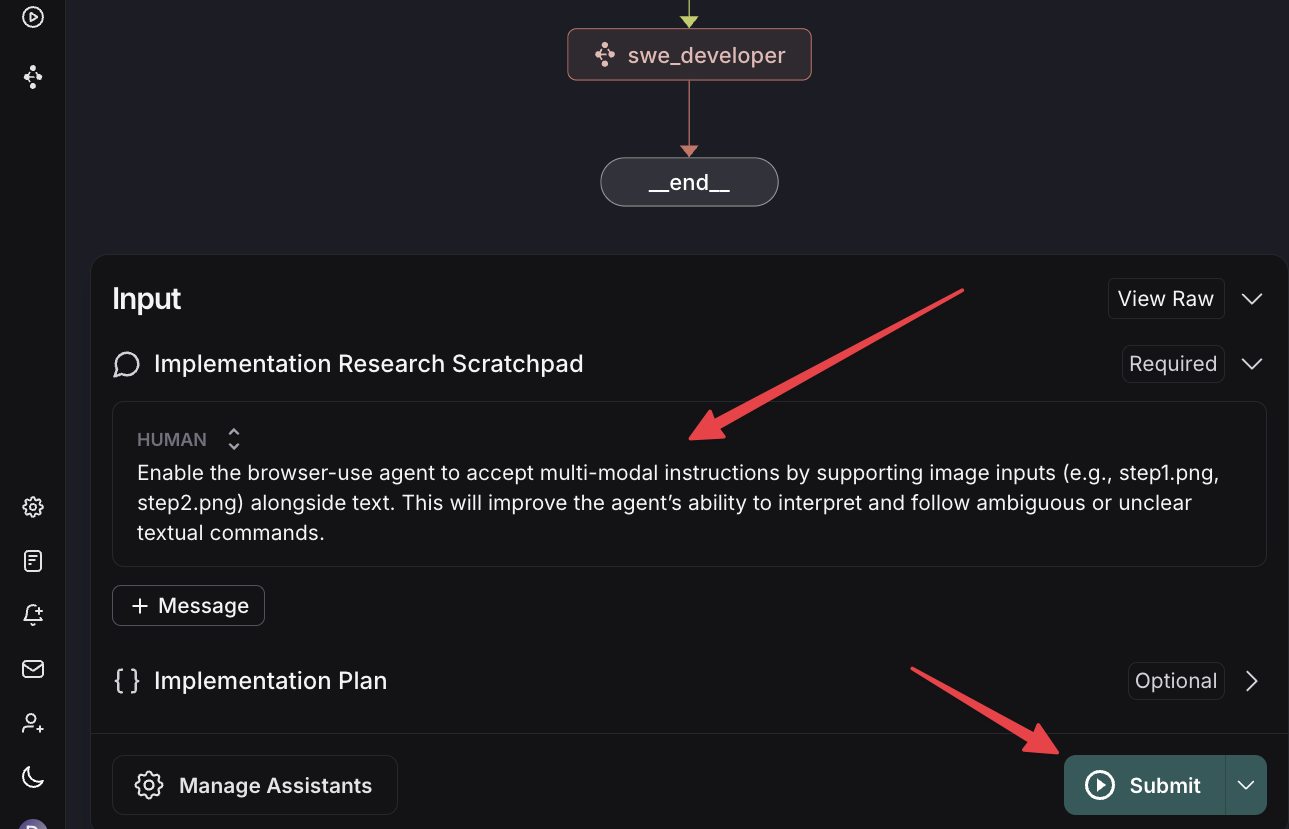
Task: Collapse the Implementation Research Scratchpad section
Action: (1252, 364)
